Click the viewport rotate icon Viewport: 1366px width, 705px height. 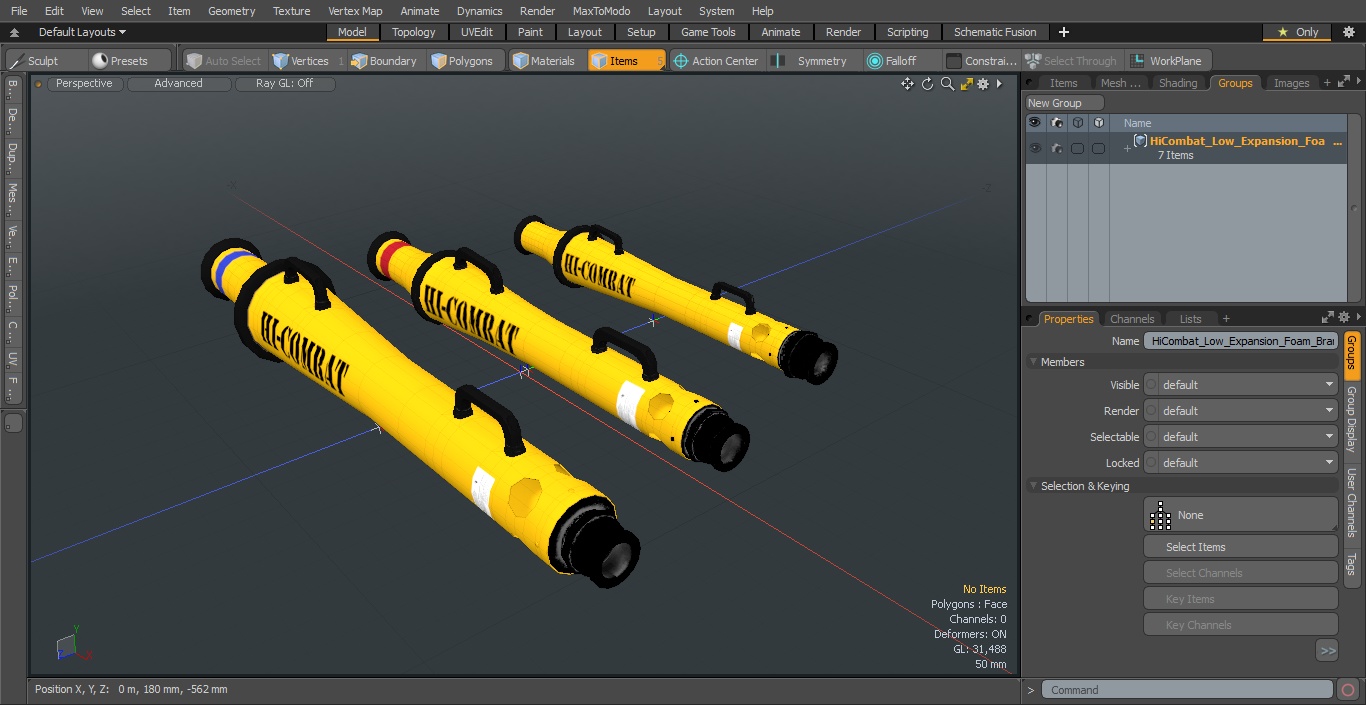pos(927,84)
